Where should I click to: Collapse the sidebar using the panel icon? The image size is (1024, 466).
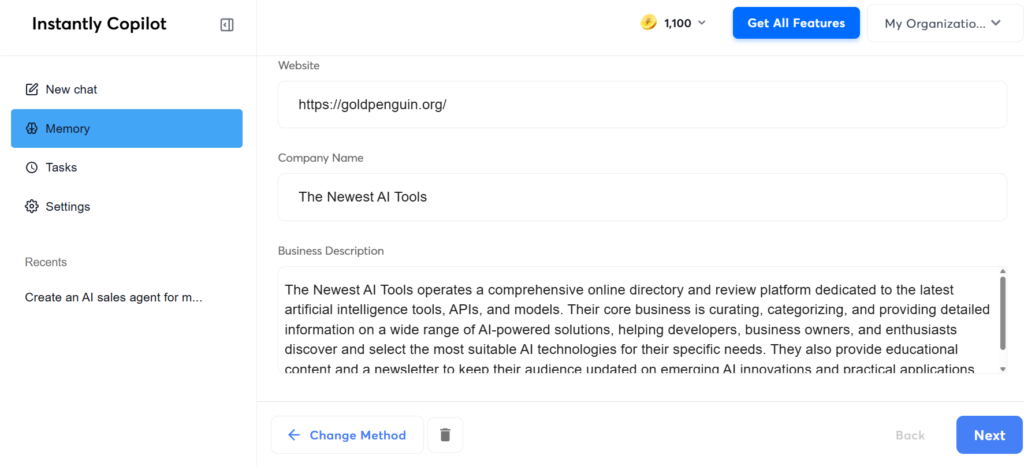pyautogui.click(x=227, y=25)
